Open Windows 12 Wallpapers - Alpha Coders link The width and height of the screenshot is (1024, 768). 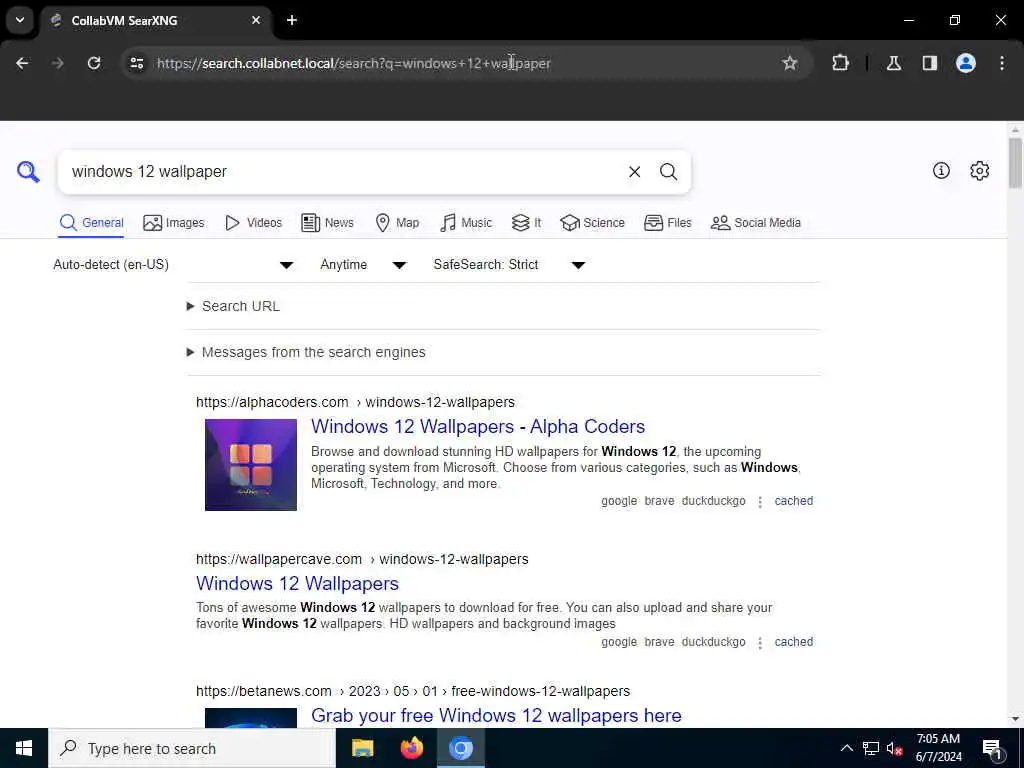(478, 426)
